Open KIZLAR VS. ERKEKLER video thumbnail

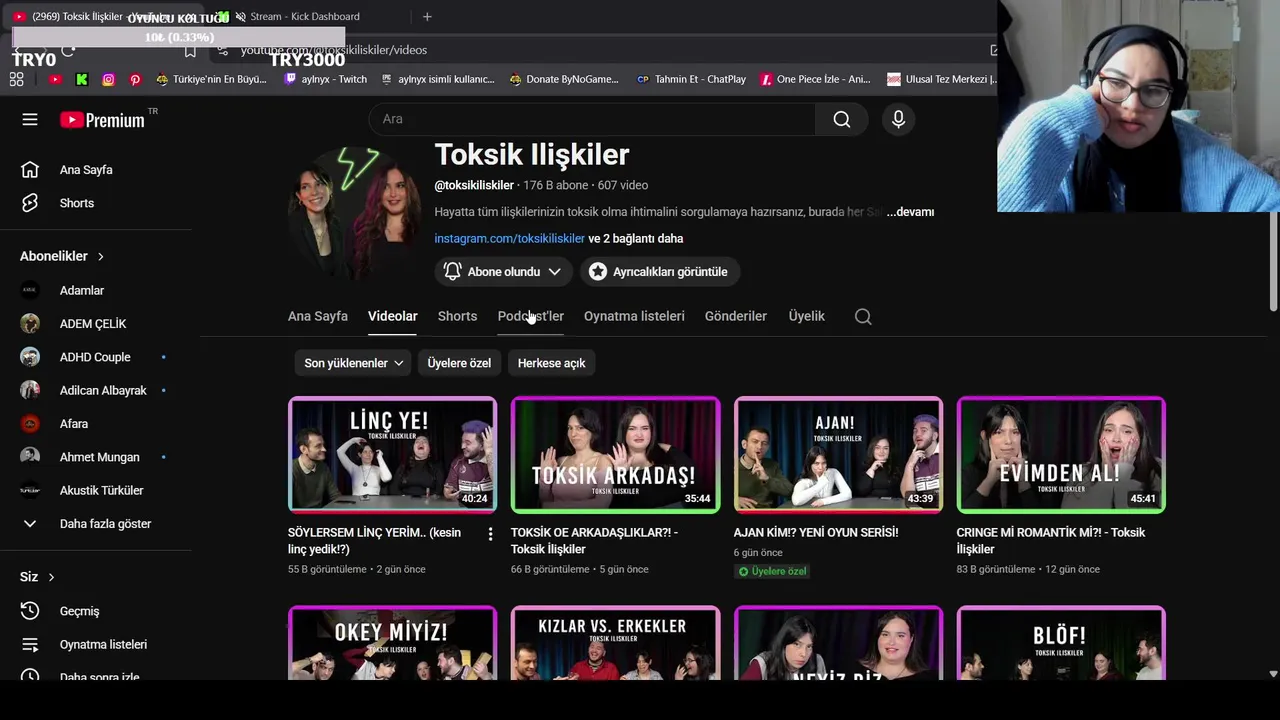(615, 643)
